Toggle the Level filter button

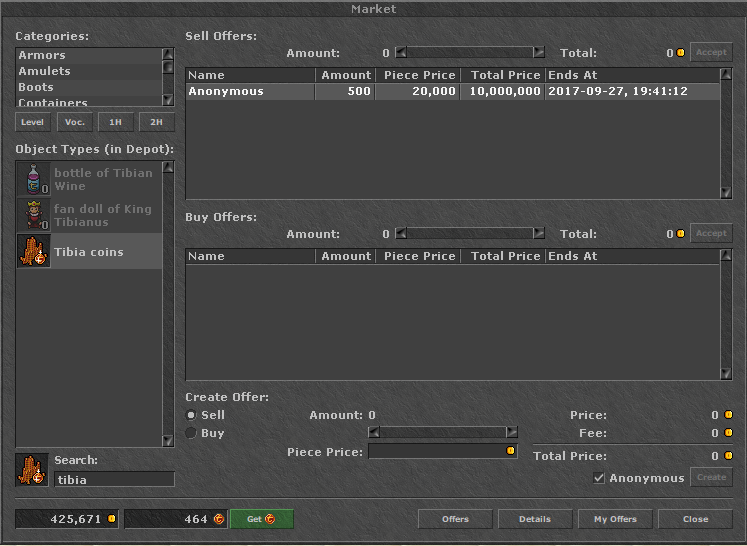[x=32, y=122]
